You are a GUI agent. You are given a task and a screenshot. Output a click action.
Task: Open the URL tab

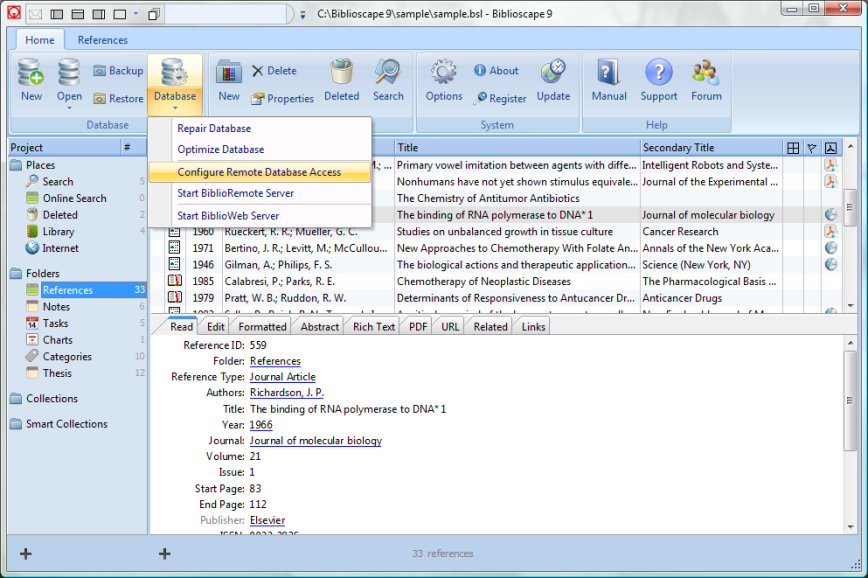(450, 327)
